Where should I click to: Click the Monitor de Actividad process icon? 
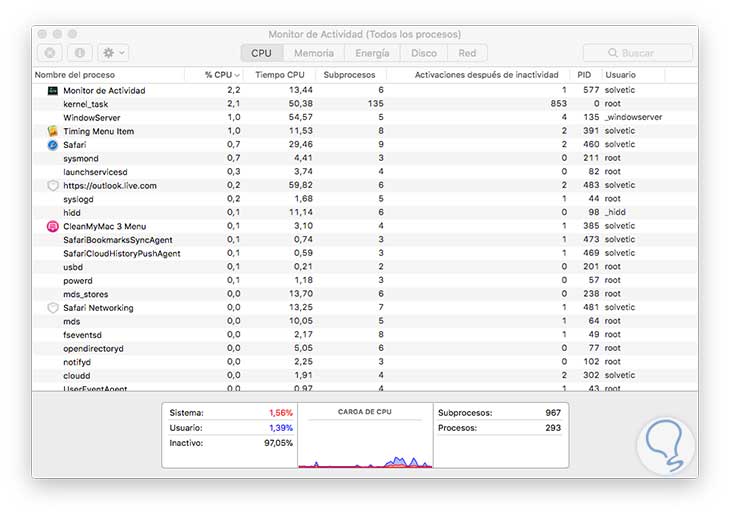click(x=53, y=90)
